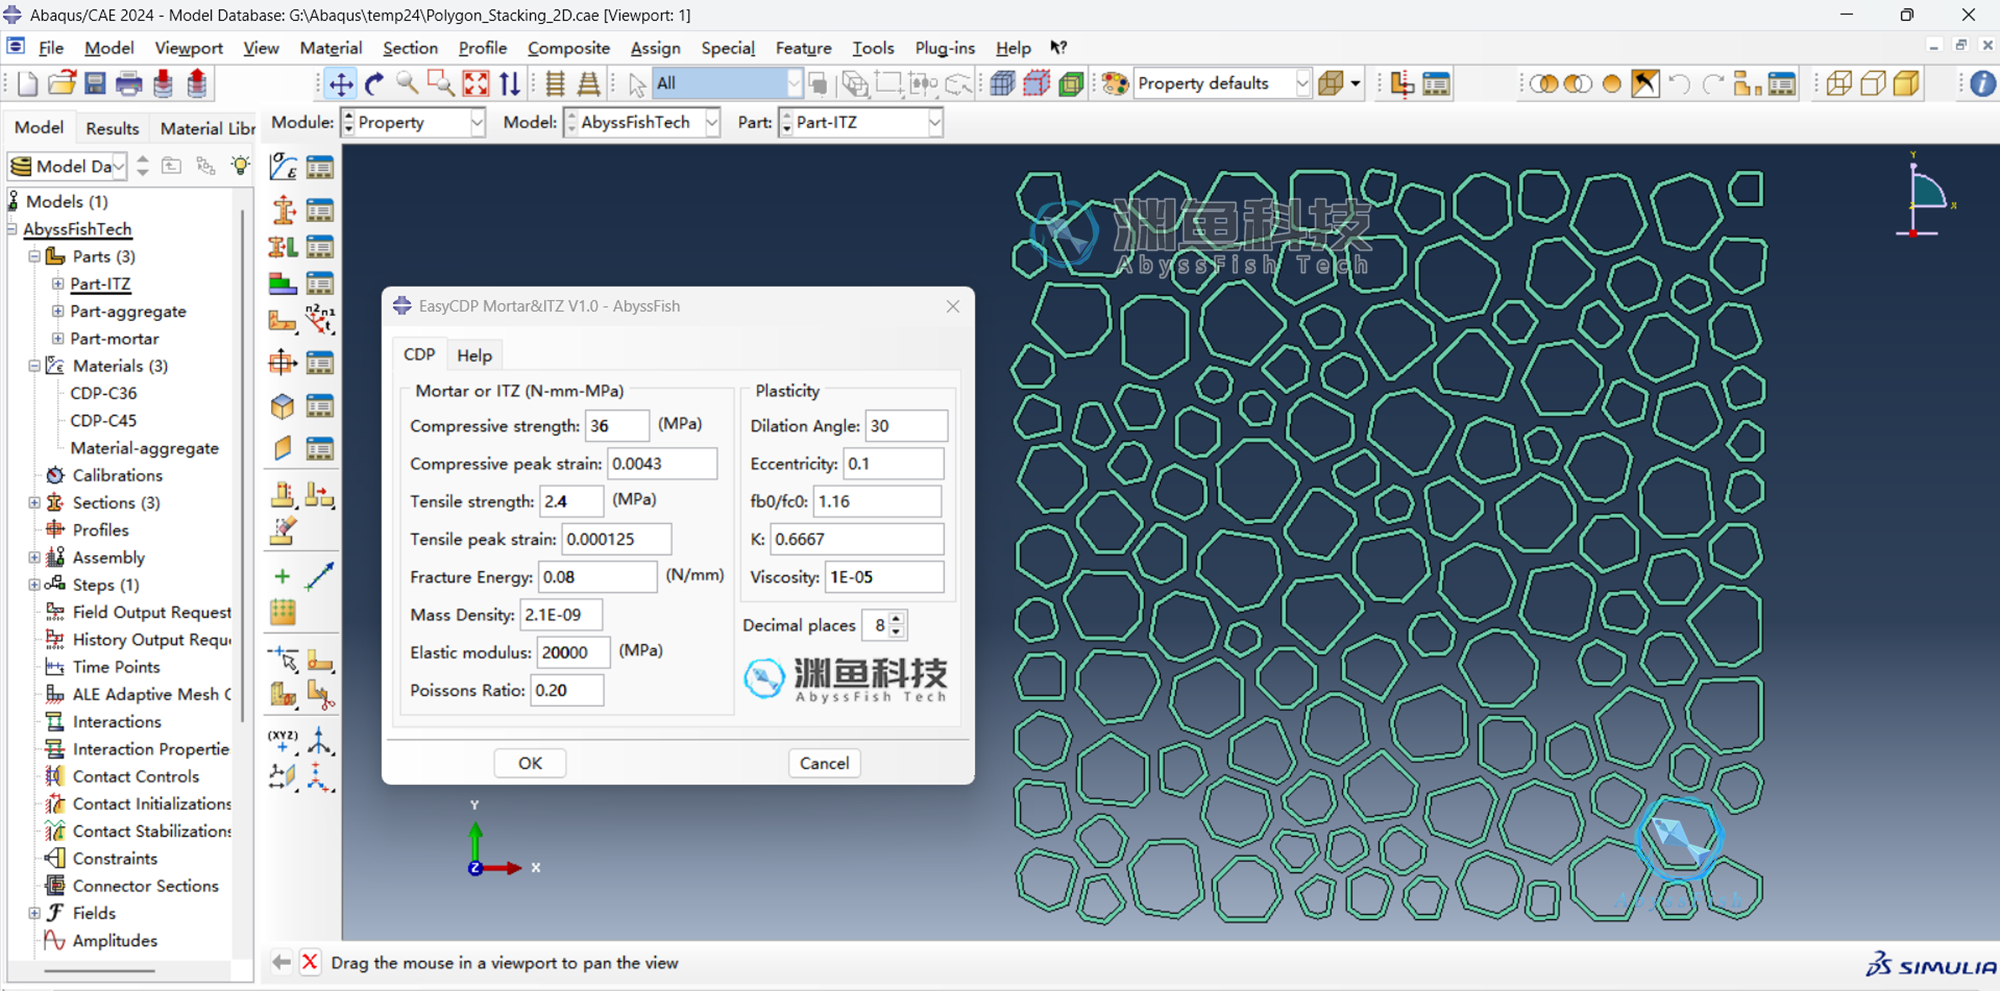Select the CDP-C45 material in tree

coord(104,421)
